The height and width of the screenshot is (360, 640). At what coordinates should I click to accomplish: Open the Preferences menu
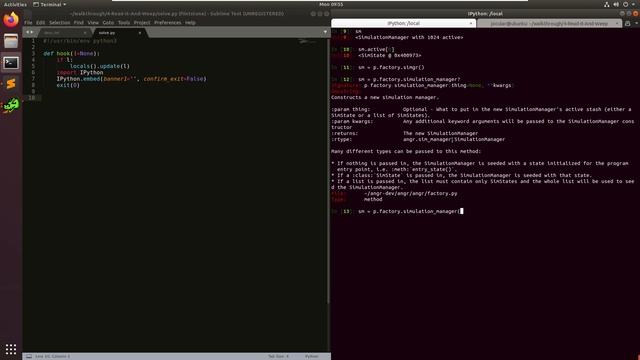(168, 22)
